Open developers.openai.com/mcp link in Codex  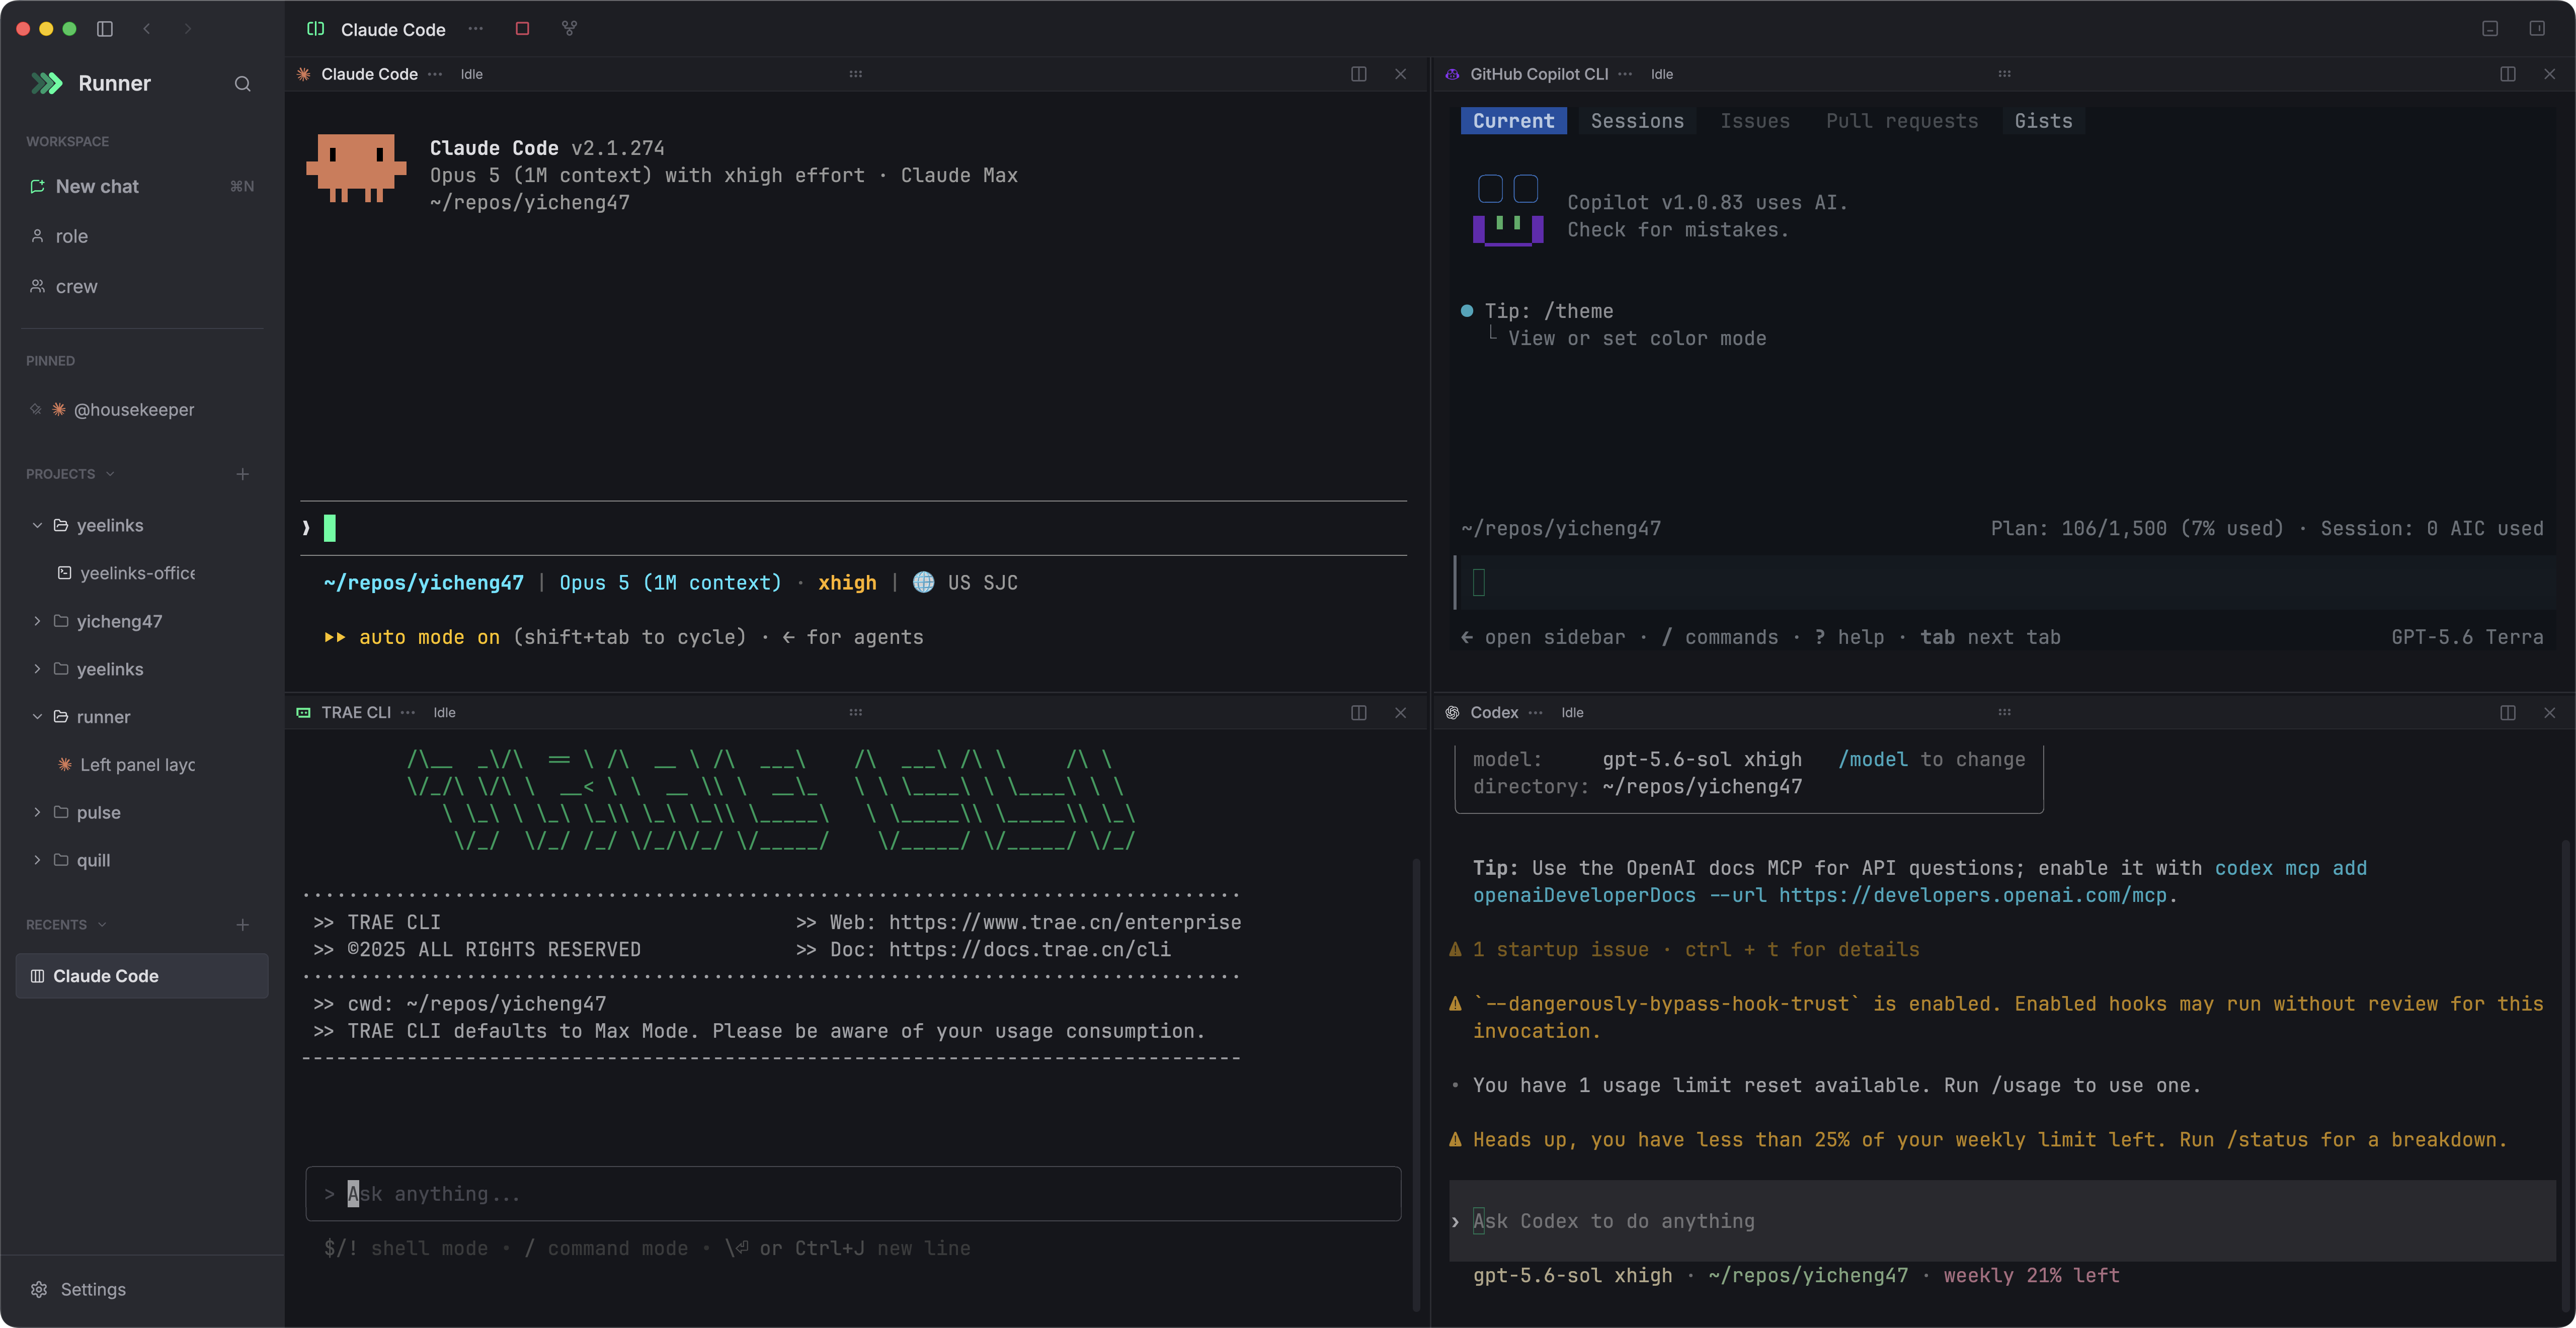tap(1972, 896)
